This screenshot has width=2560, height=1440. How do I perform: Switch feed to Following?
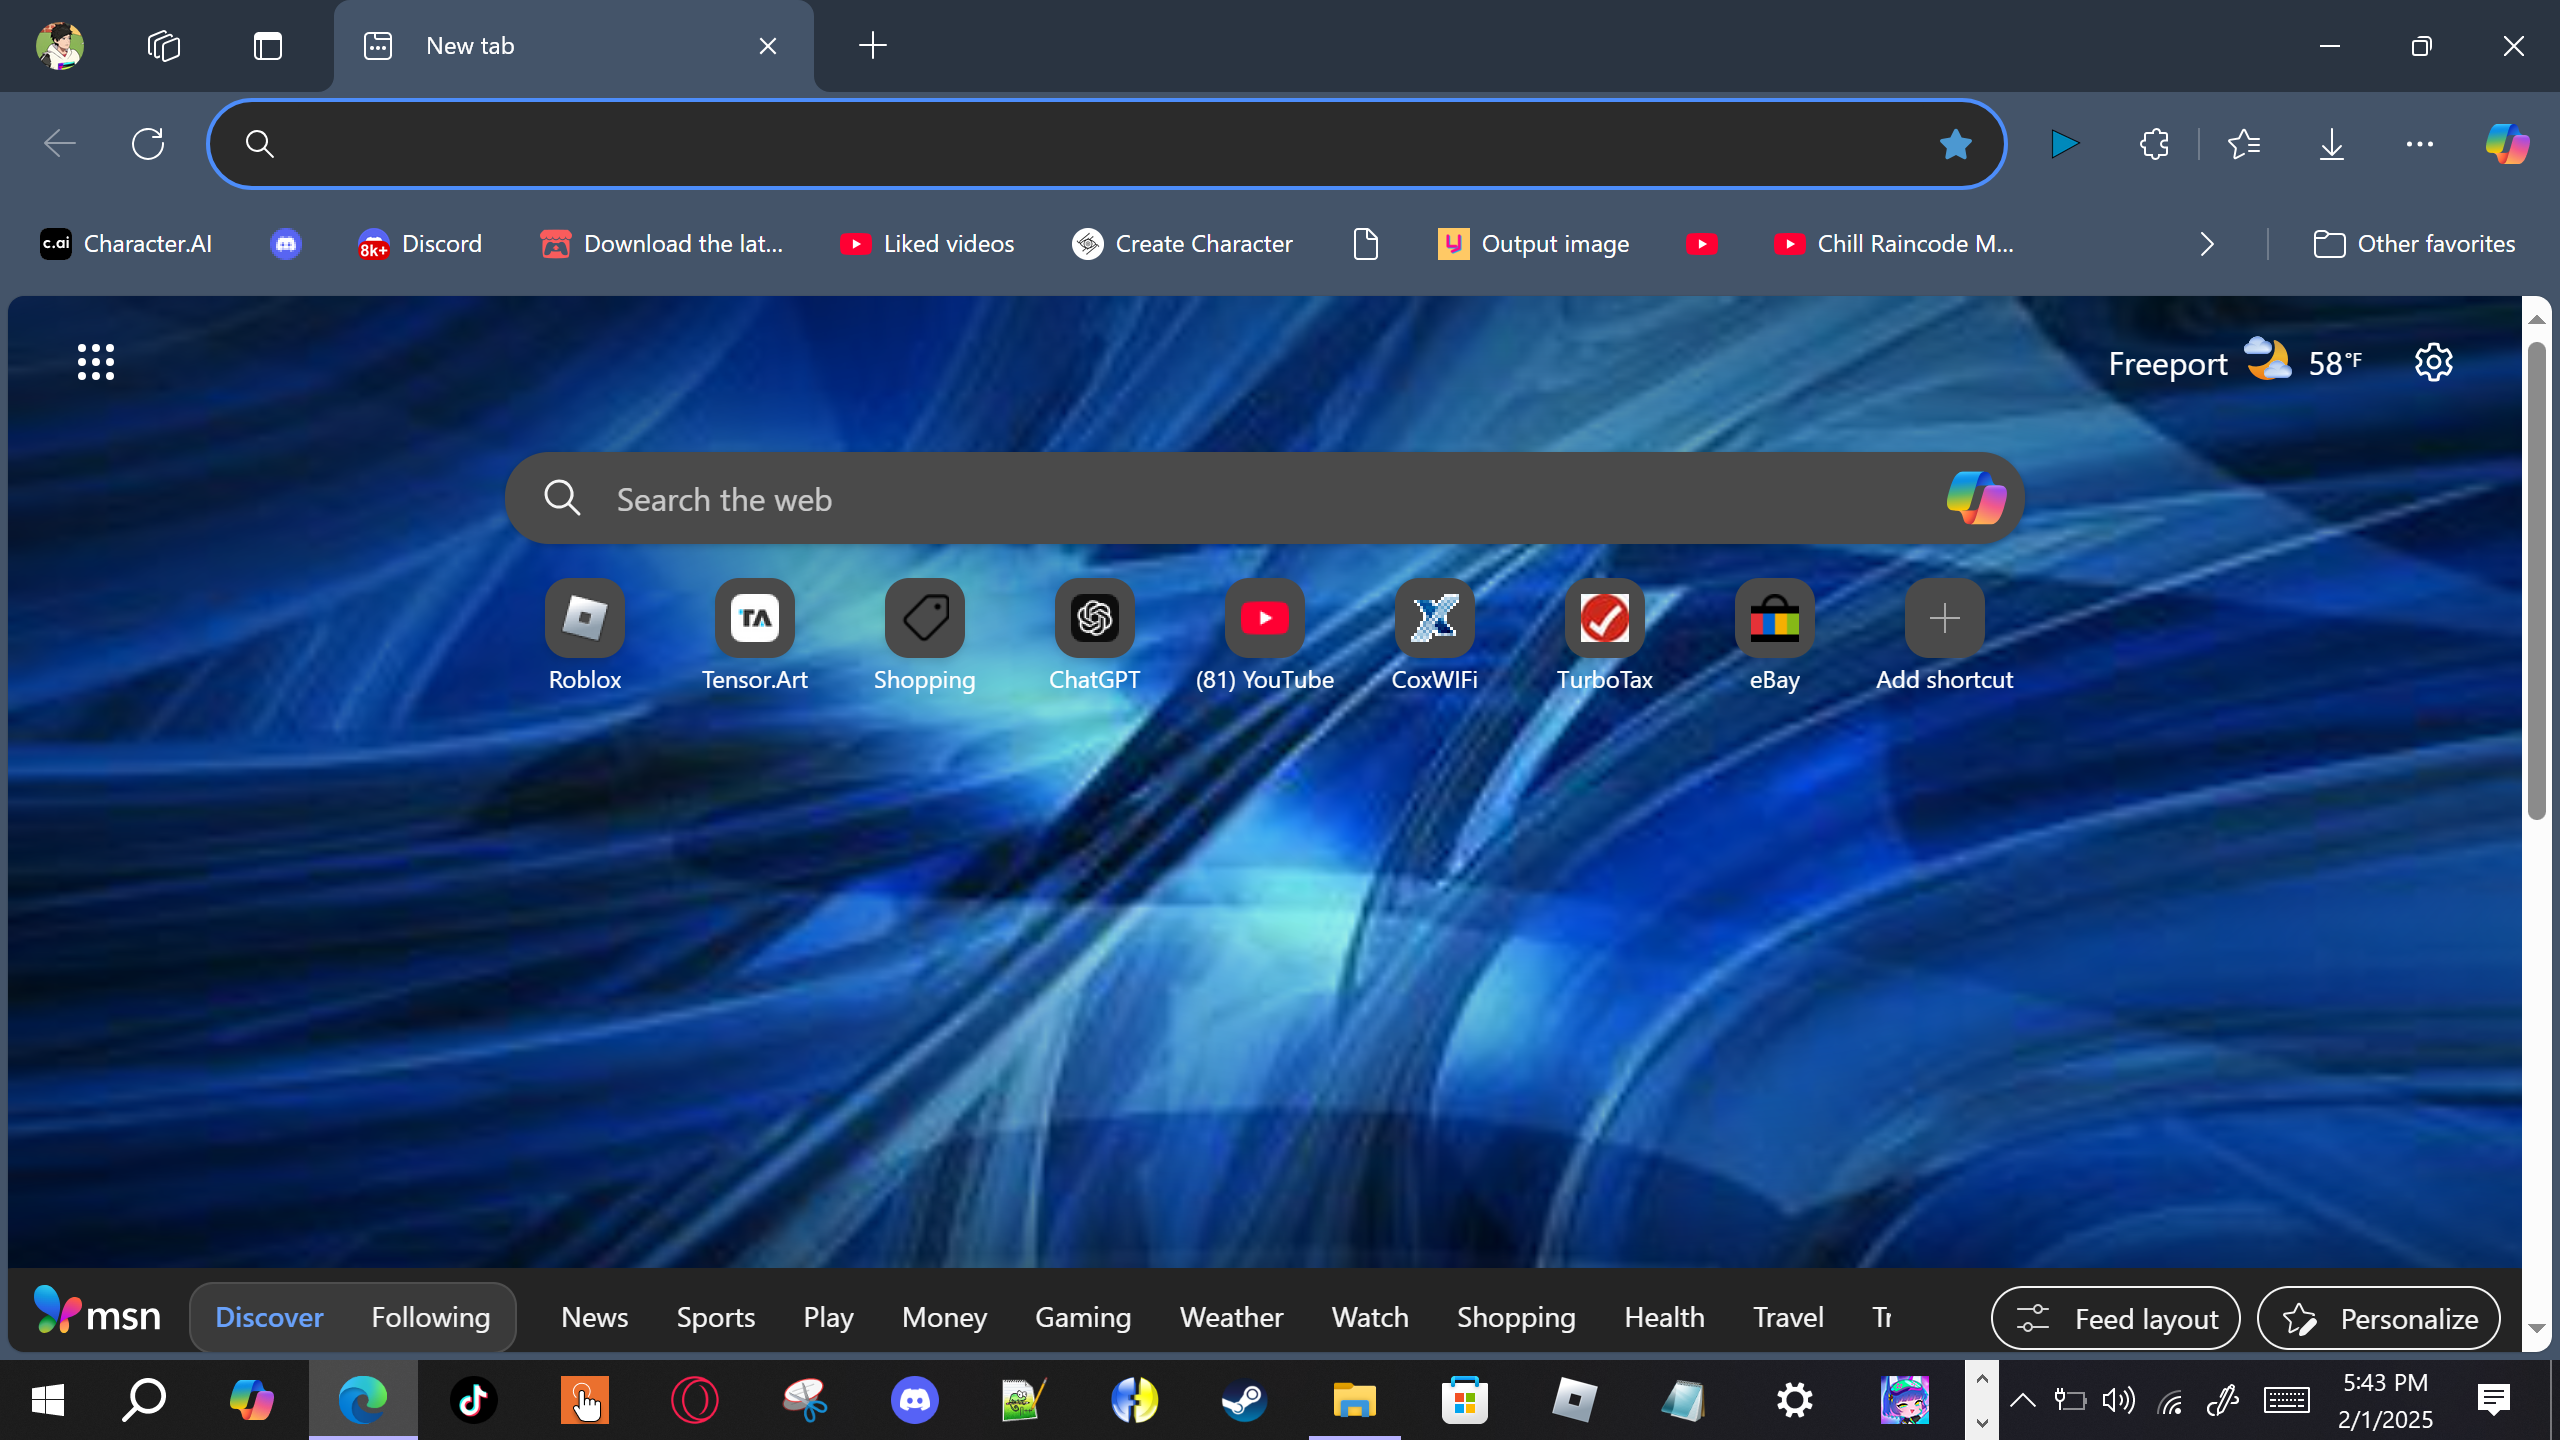click(430, 1317)
